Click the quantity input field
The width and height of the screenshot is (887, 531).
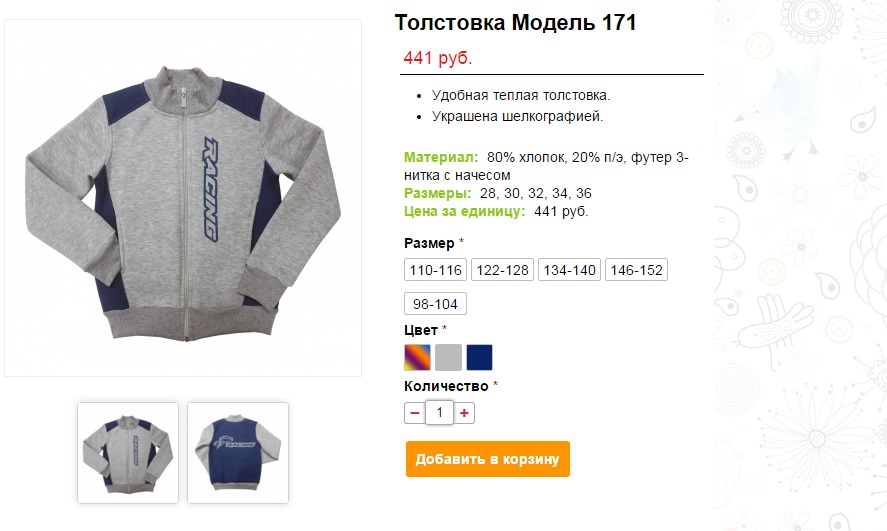[440, 413]
